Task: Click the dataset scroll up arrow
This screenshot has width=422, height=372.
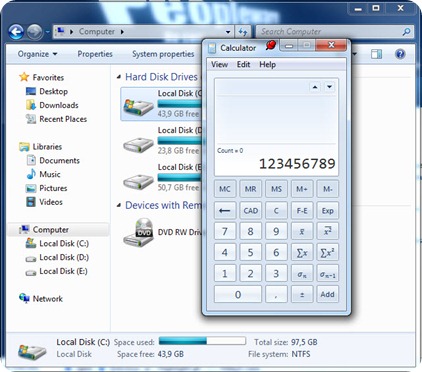Action: [315, 87]
